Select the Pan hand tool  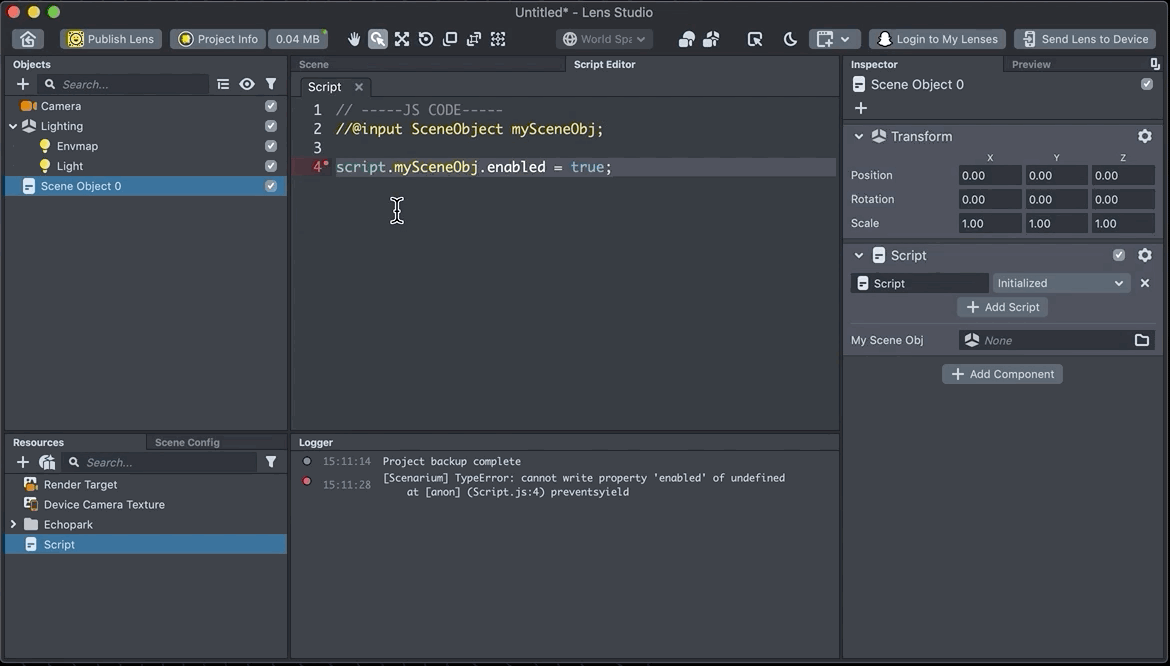pos(354,39)
